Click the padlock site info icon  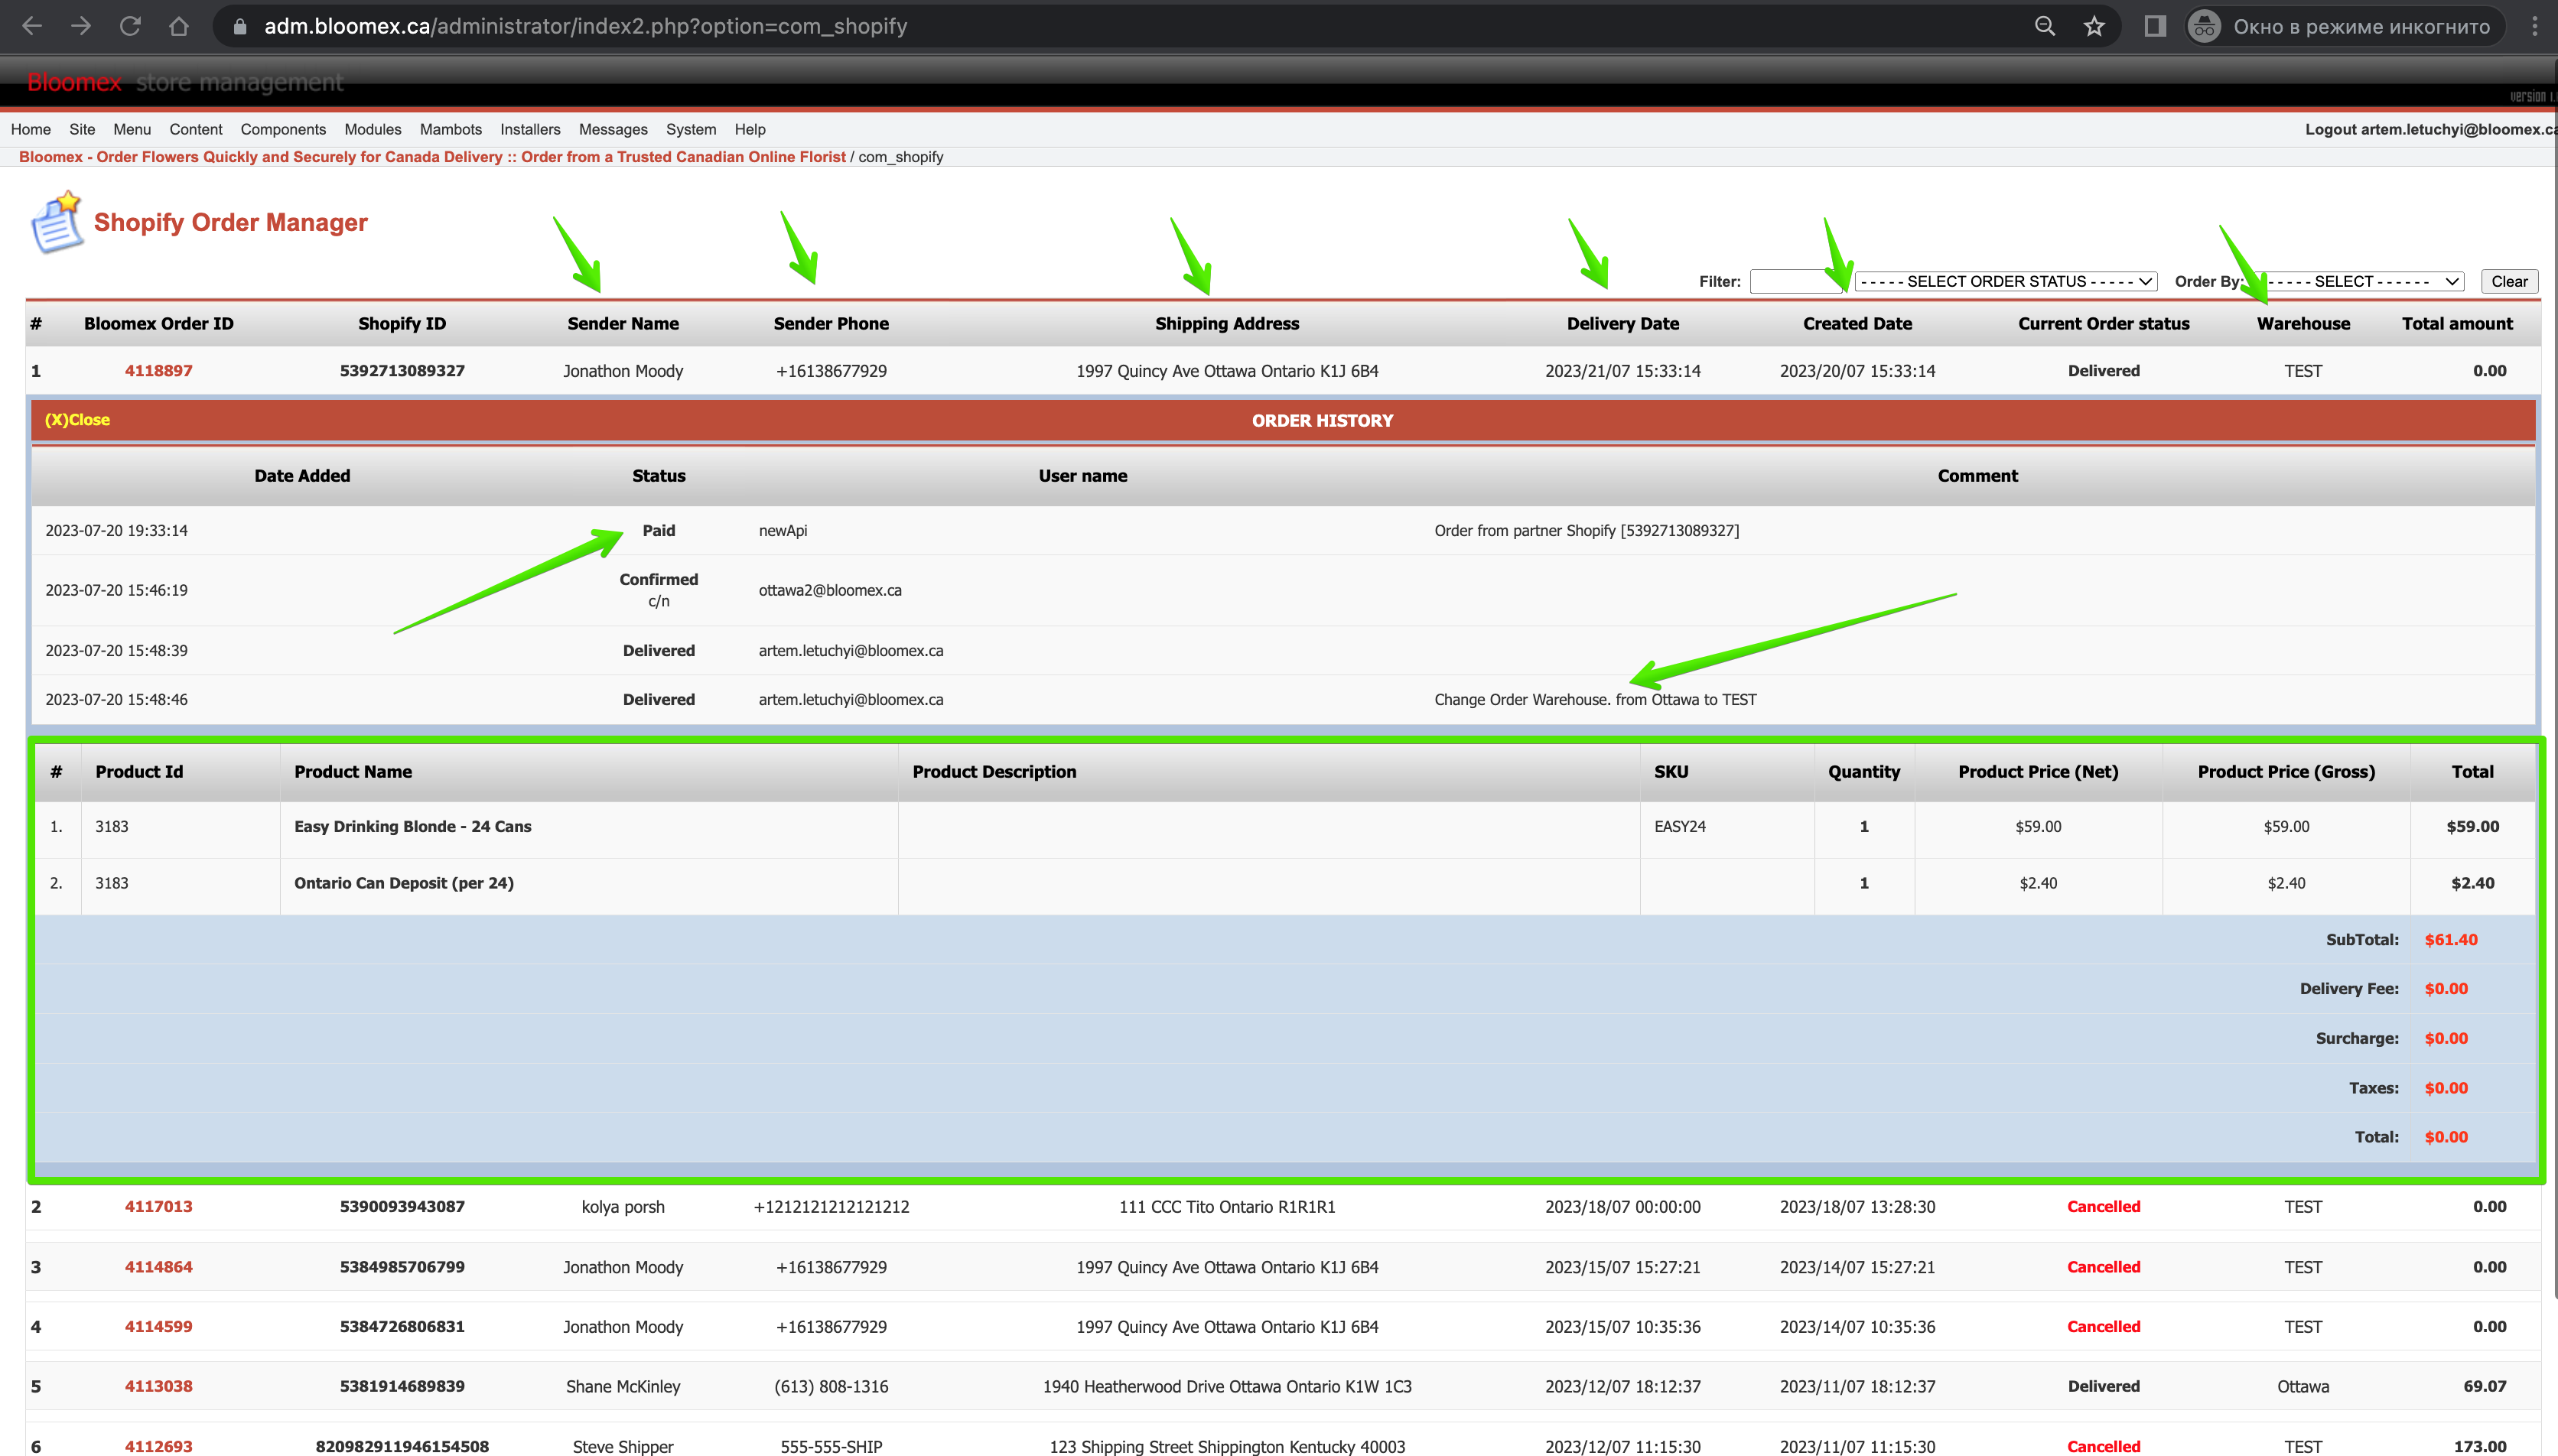pos(240,26)
